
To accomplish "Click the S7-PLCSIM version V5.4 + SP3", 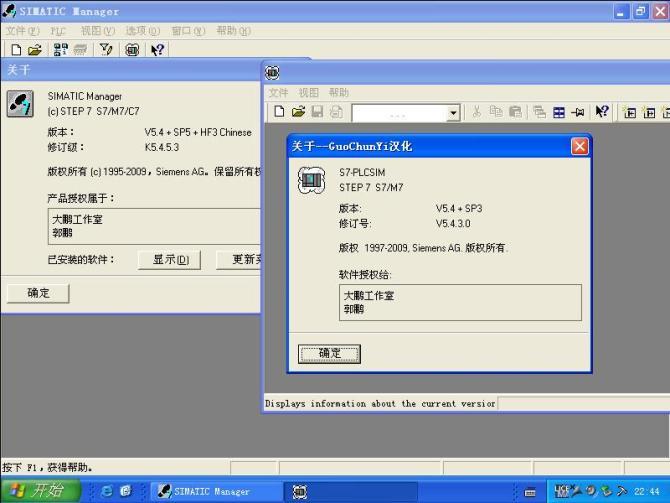I will (459, 209).
